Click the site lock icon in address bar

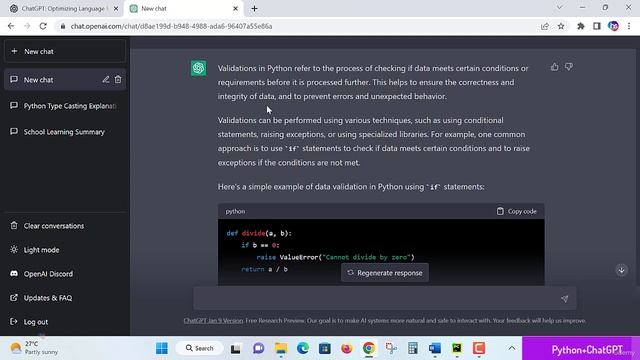62,26
